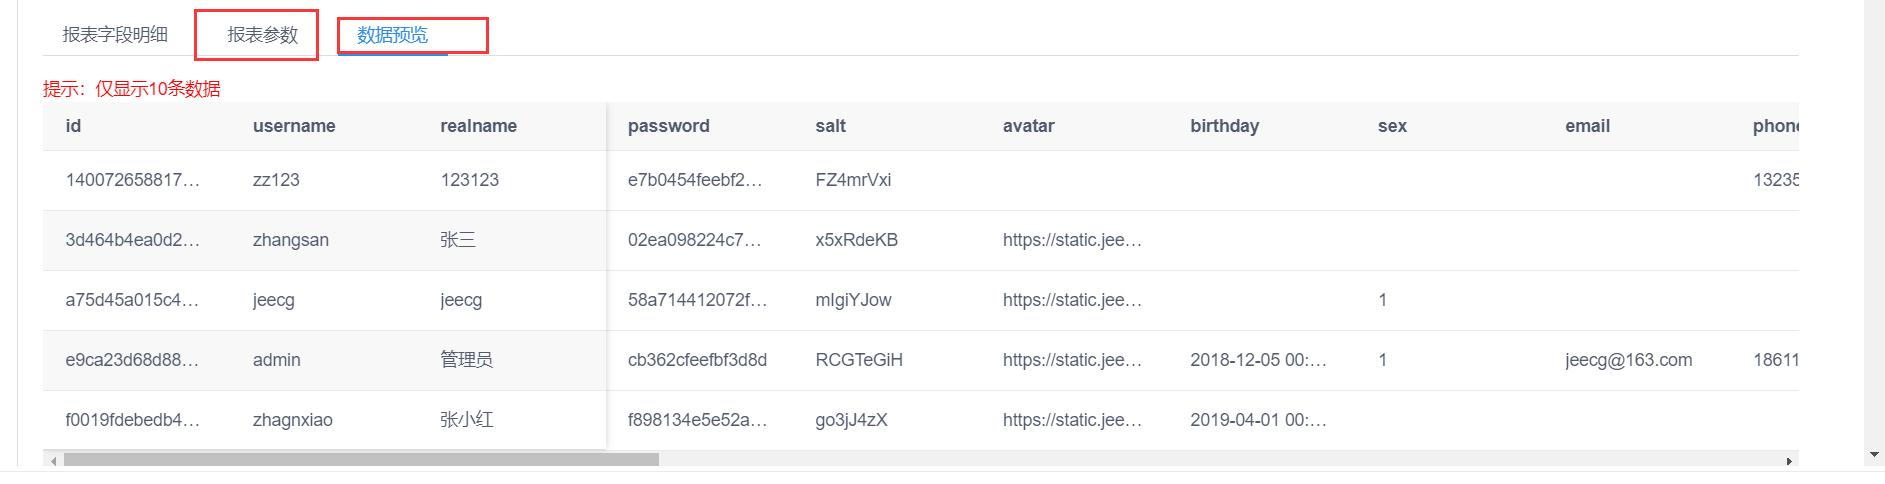The width and height of the screenshot is (1885, 484).
Task: Click the horizontal scrollbar right arrow
Action: (x=1789, y=461)
